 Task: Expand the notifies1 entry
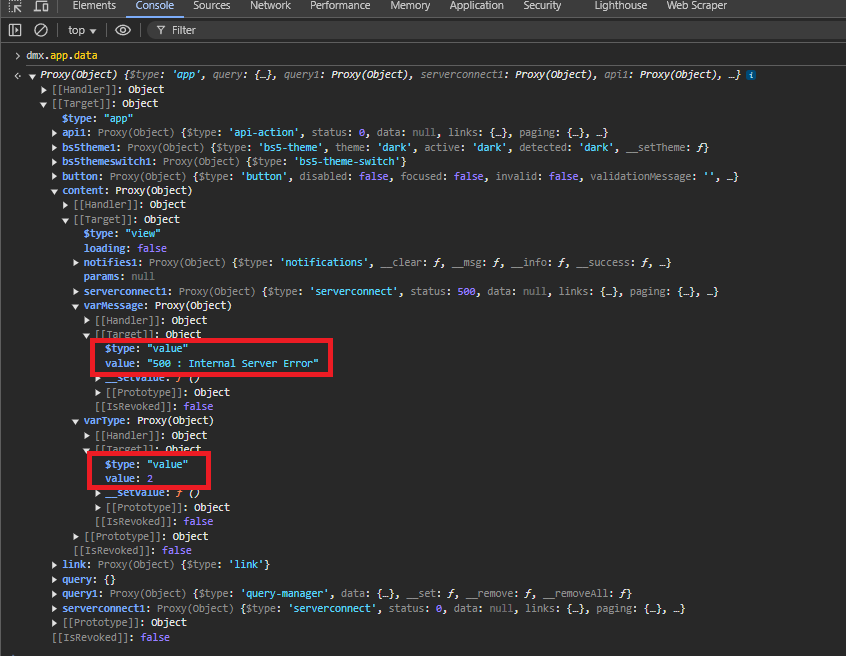point(76,263)
